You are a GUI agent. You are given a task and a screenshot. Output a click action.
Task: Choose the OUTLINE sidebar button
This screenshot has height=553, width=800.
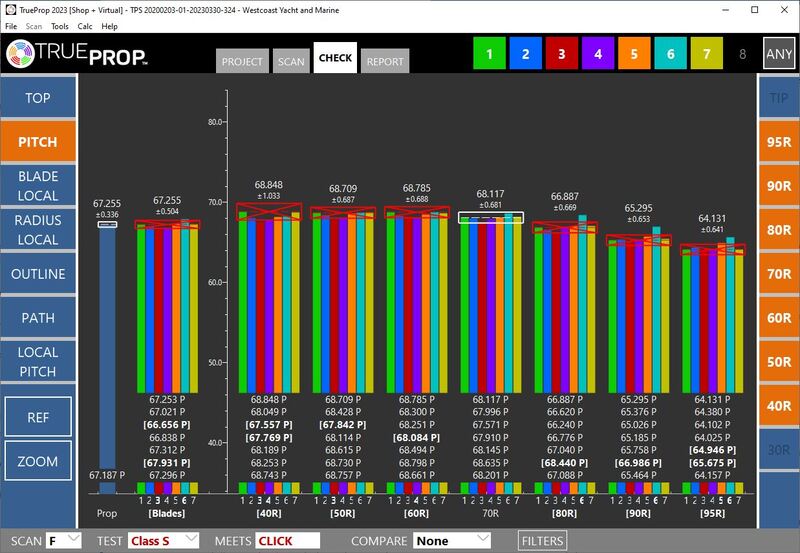click(38, 274)
